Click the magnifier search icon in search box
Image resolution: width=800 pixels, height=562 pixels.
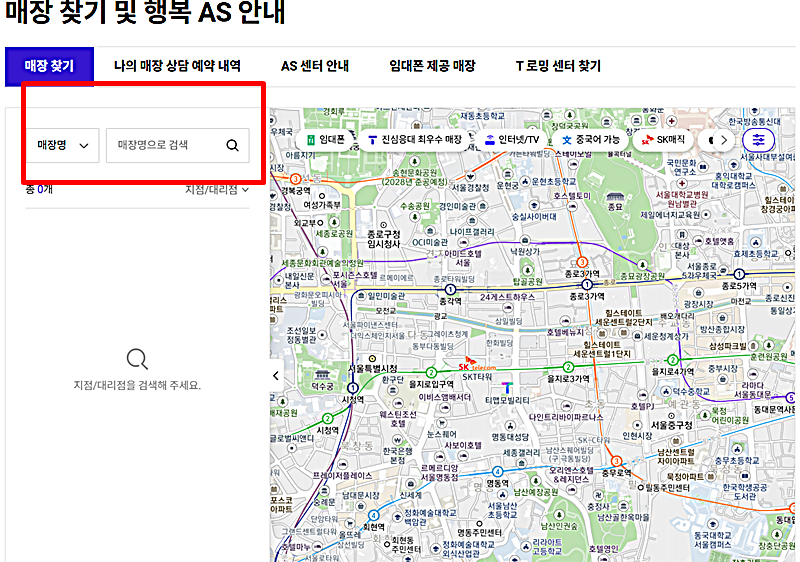(x=233, y=145)
